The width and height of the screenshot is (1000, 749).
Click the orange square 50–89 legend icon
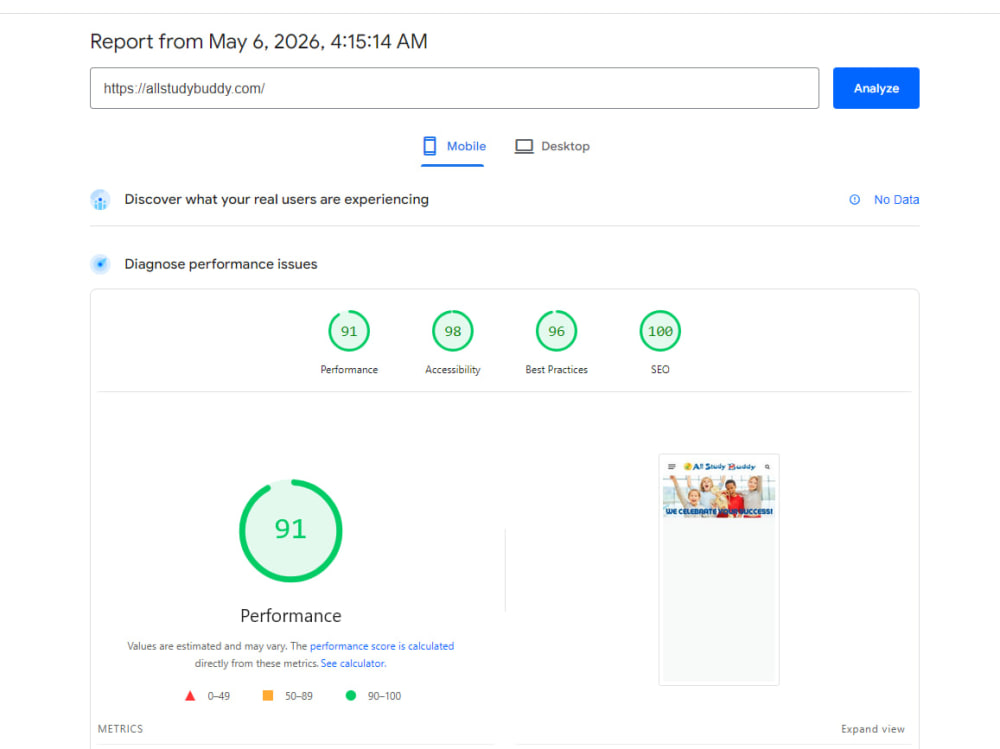(268, 695)
